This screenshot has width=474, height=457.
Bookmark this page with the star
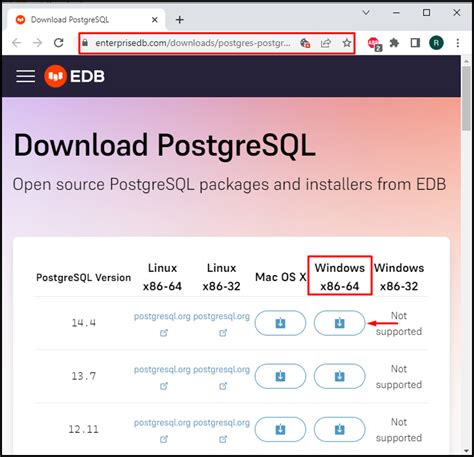[x=347, y=43]
